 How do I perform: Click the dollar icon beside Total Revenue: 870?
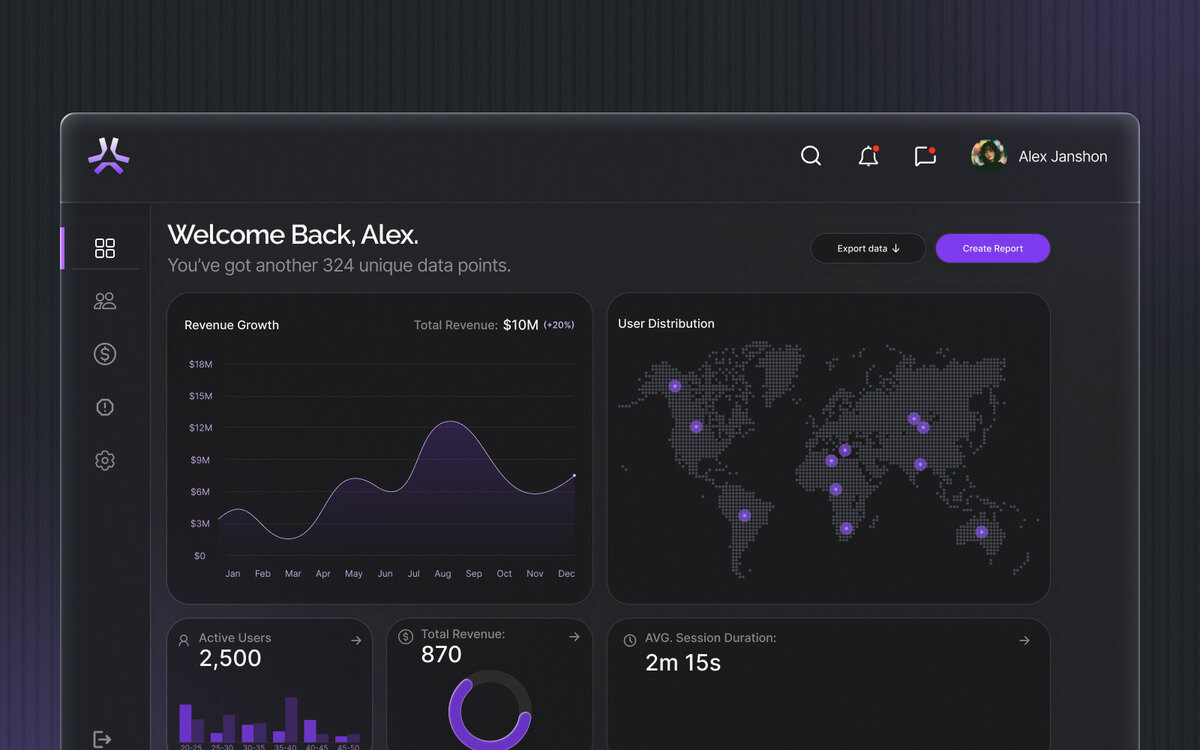[406, 636]
